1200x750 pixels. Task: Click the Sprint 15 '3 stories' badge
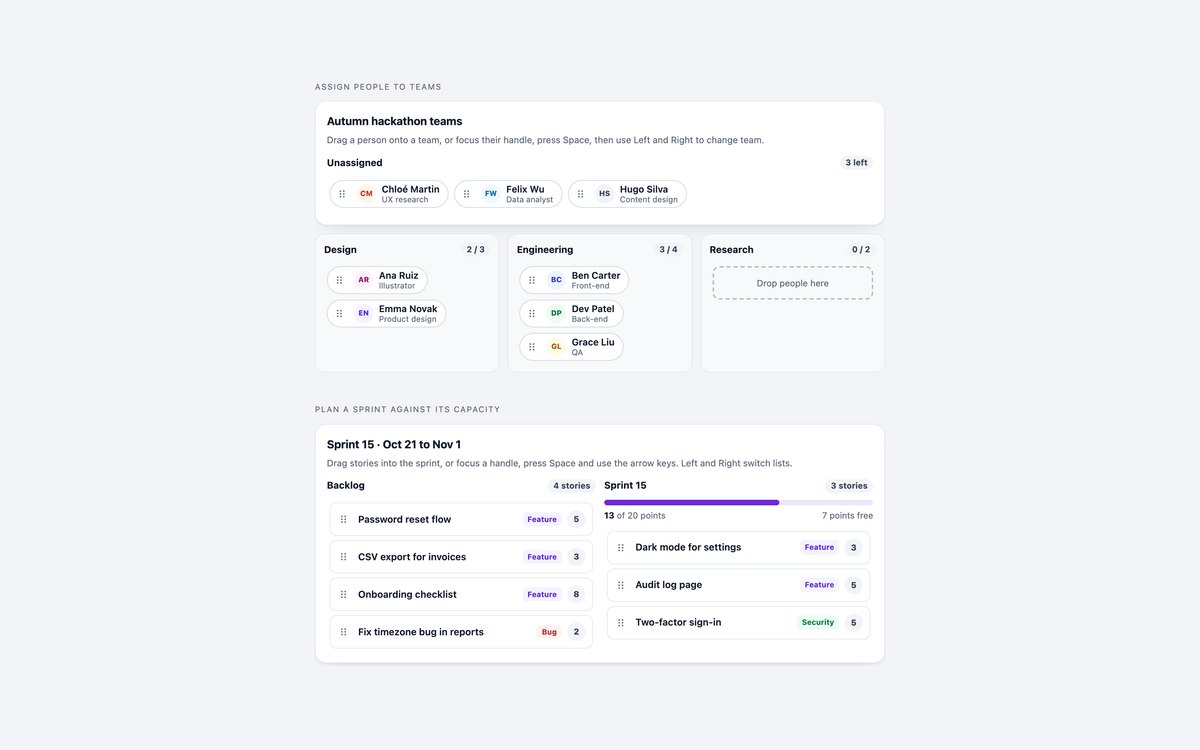[x=849, y=486]
